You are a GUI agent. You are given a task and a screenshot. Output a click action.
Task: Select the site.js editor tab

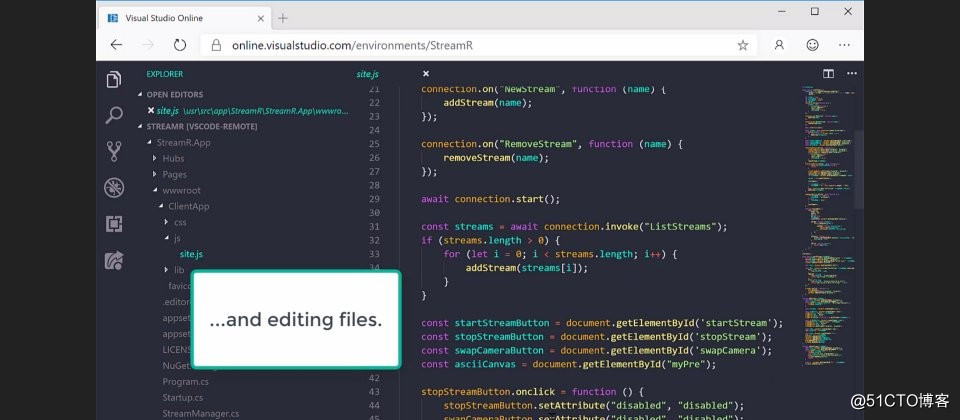point(367,74)
